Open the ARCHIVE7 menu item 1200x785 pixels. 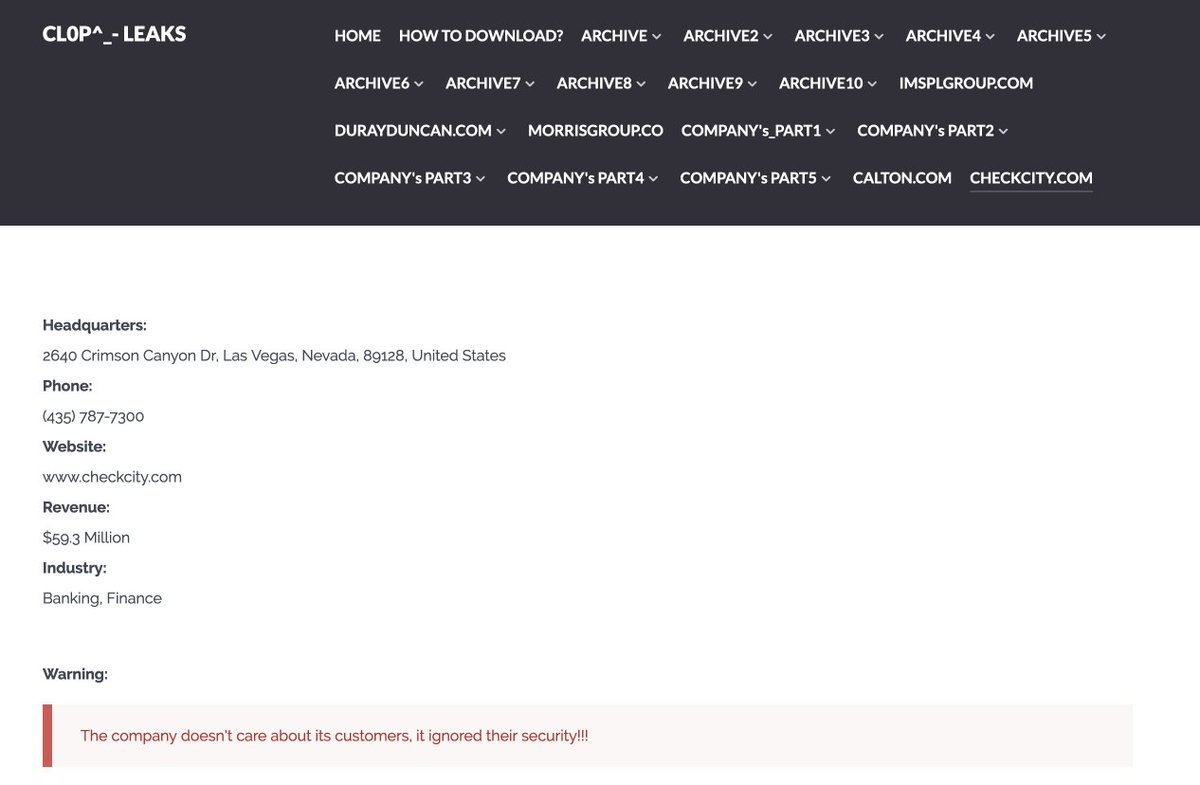(483, 83)
